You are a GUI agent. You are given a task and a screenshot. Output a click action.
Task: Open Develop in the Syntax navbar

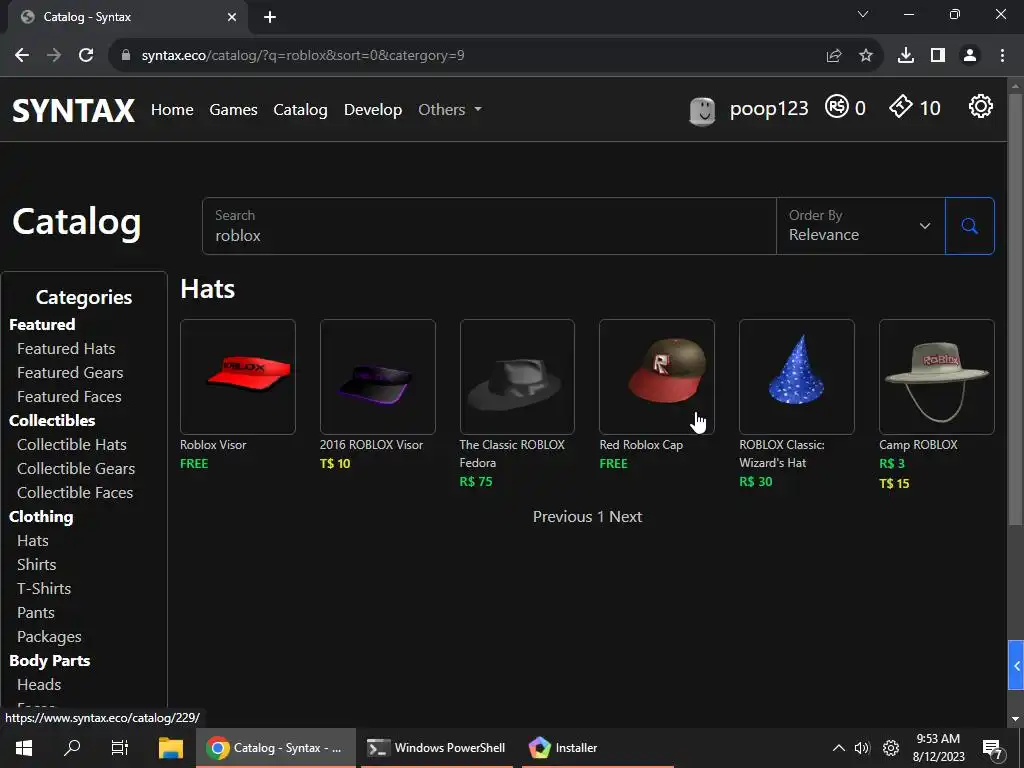click(x=373, y=110)
